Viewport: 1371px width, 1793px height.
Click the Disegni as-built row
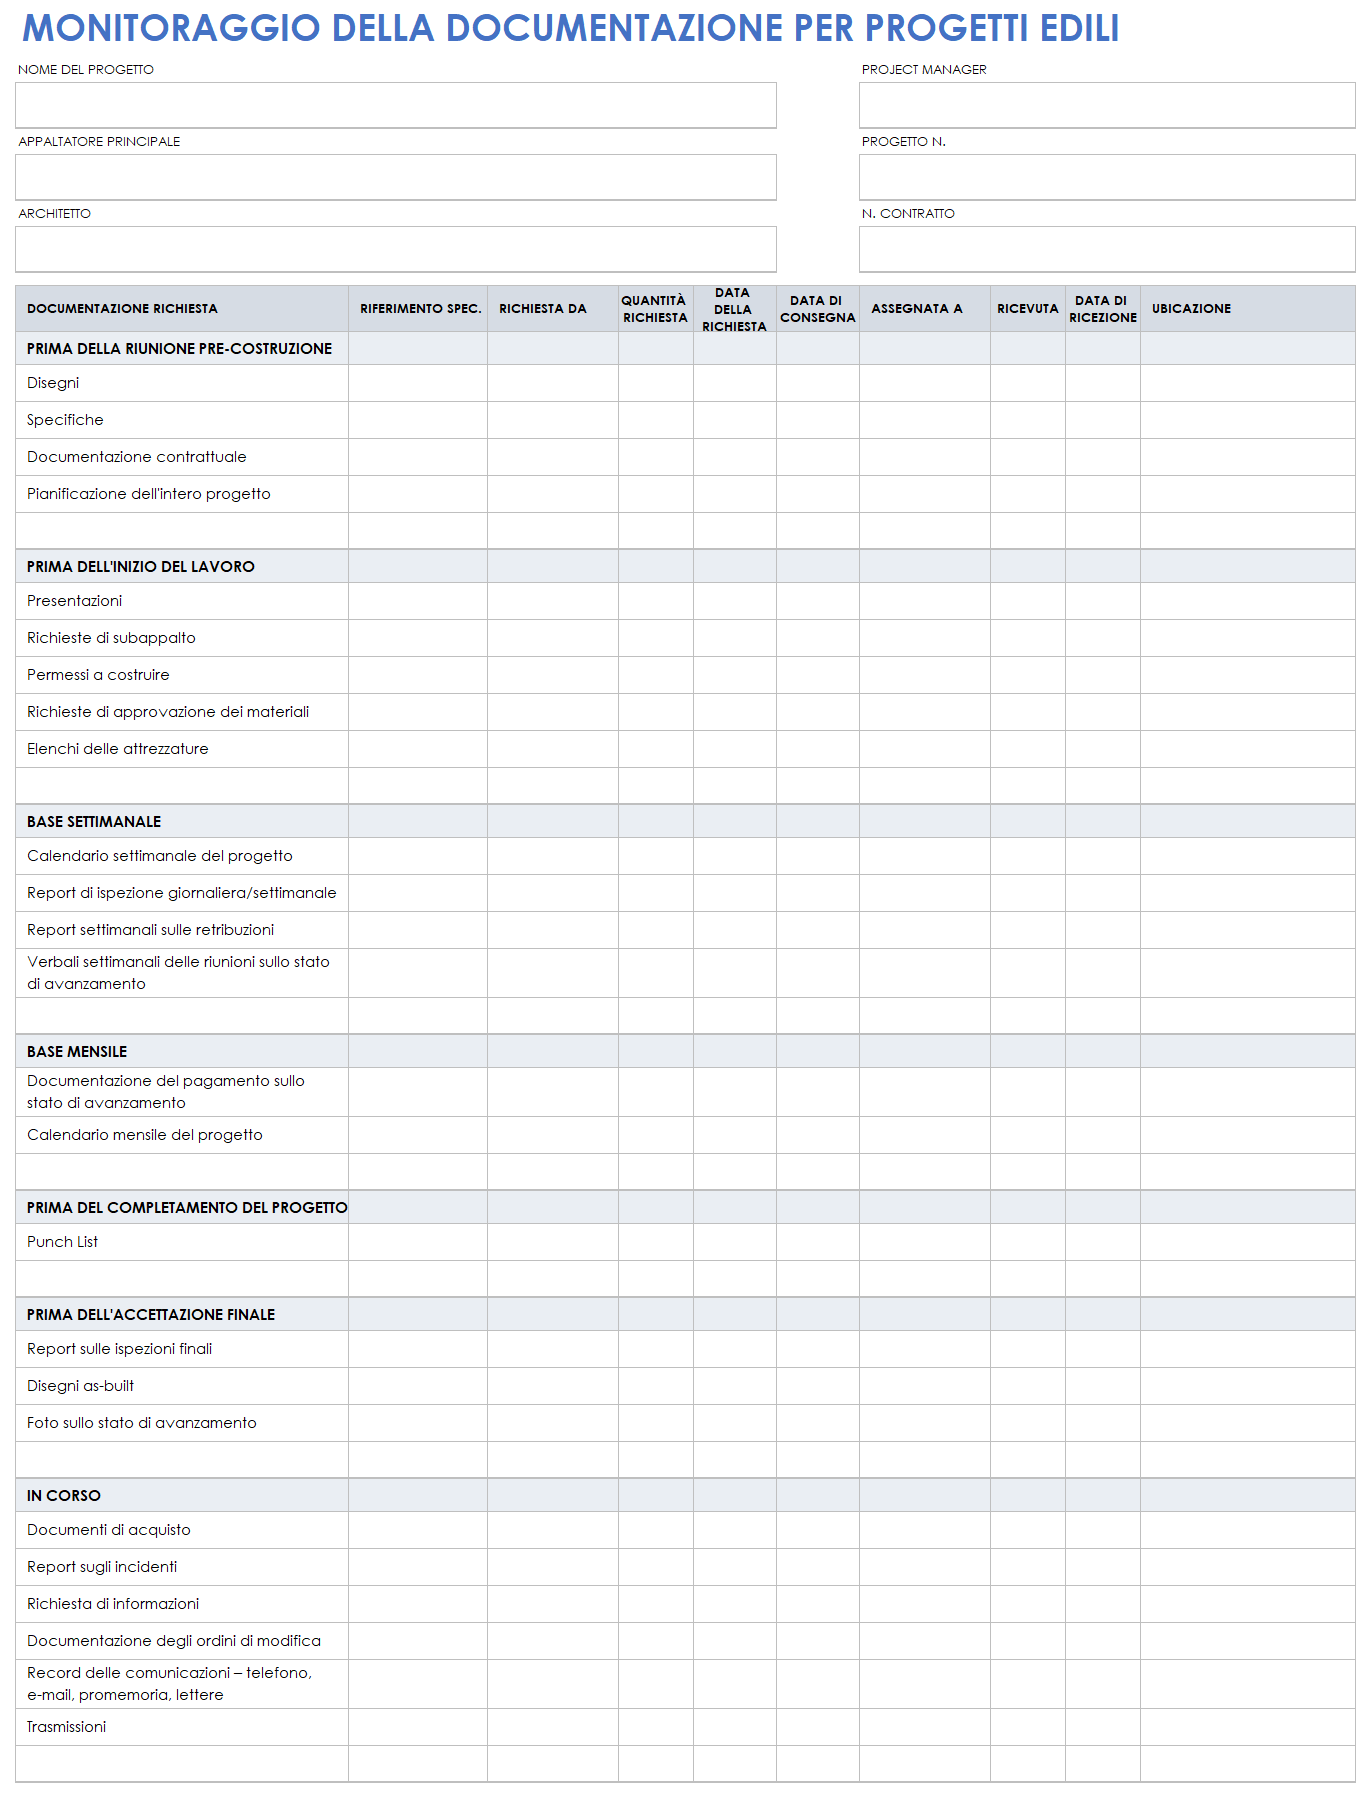(x=685, y=1386)
